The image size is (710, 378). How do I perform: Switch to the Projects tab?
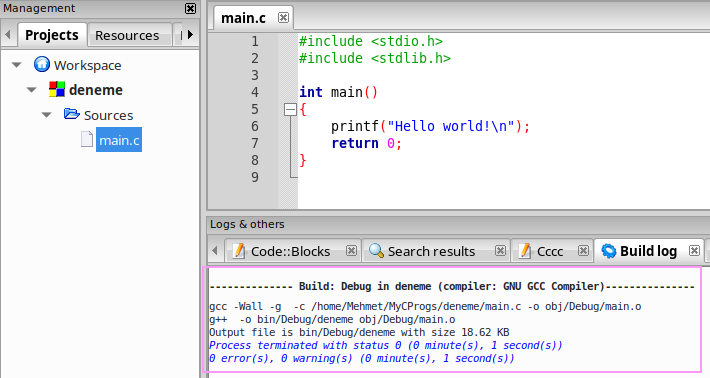[52, 35]
